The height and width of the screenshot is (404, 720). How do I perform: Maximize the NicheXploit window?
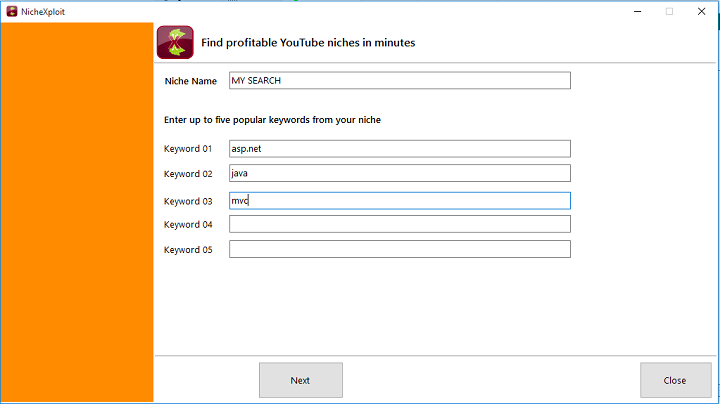669,11
